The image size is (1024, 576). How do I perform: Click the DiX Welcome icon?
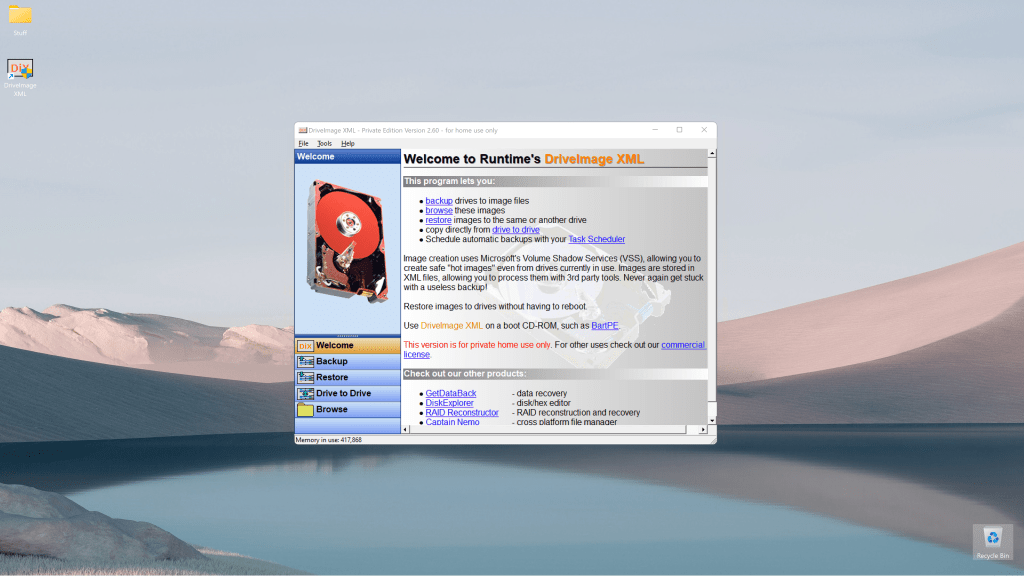click(x=305, y=345)
